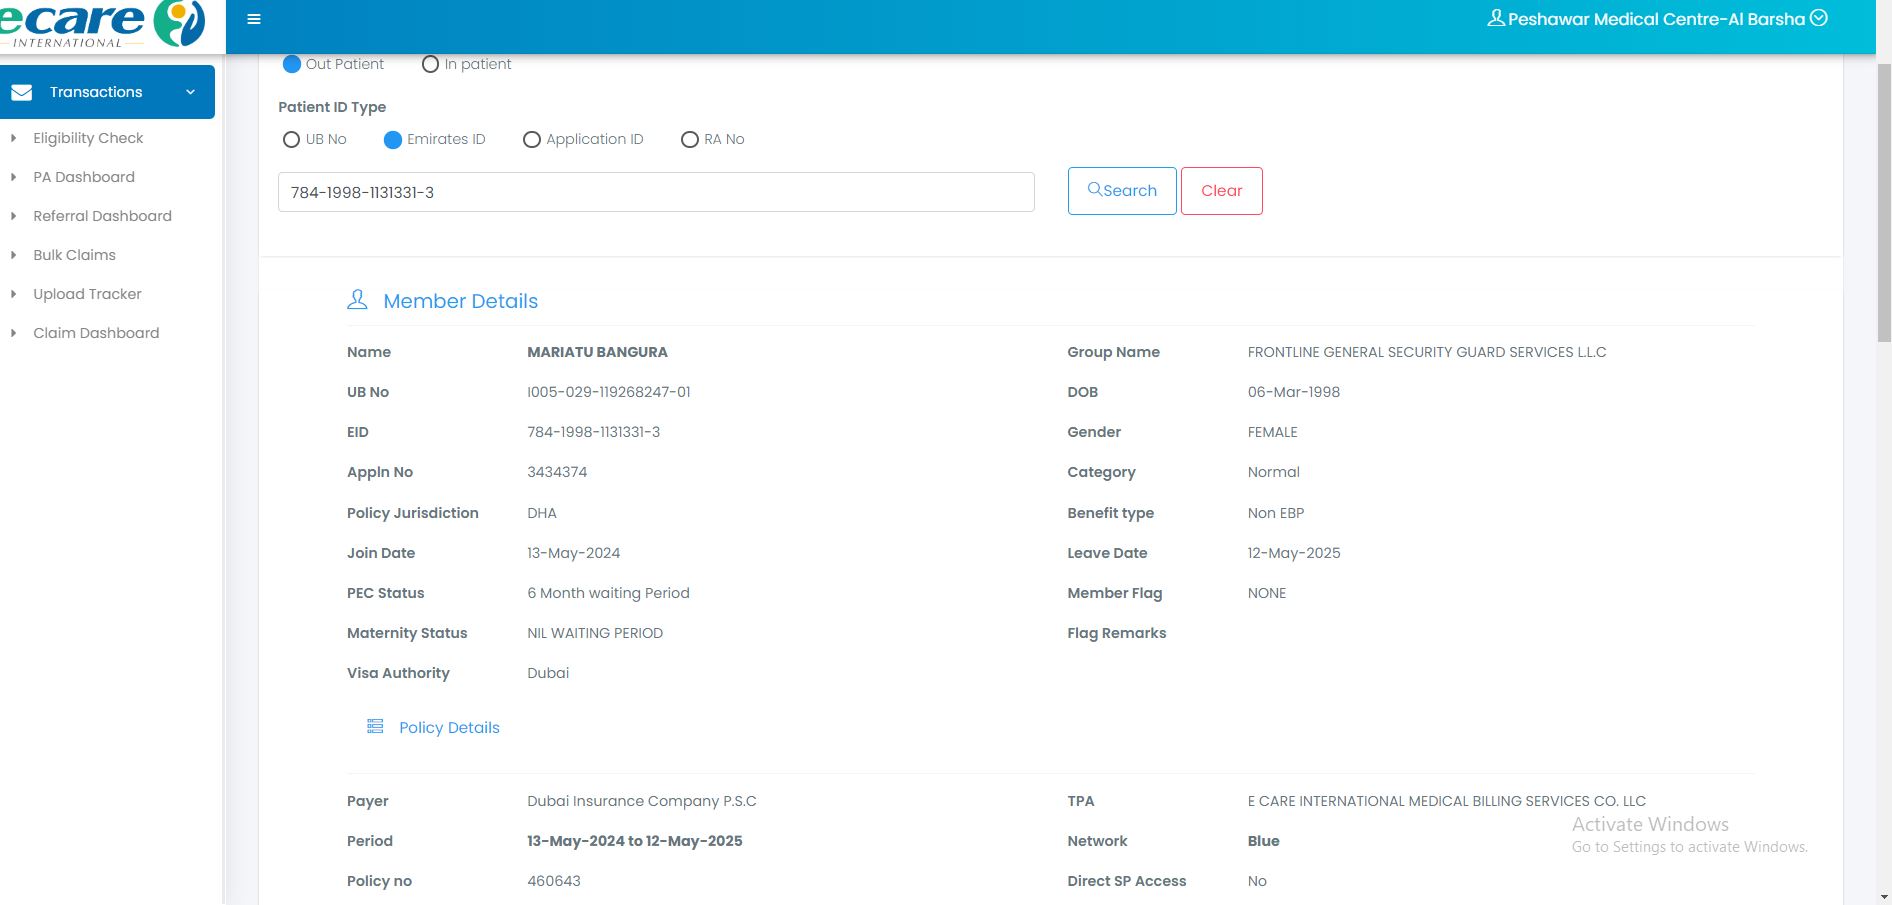Select the Out Patient radio button
1892x905 pixels.
[292, 64]
